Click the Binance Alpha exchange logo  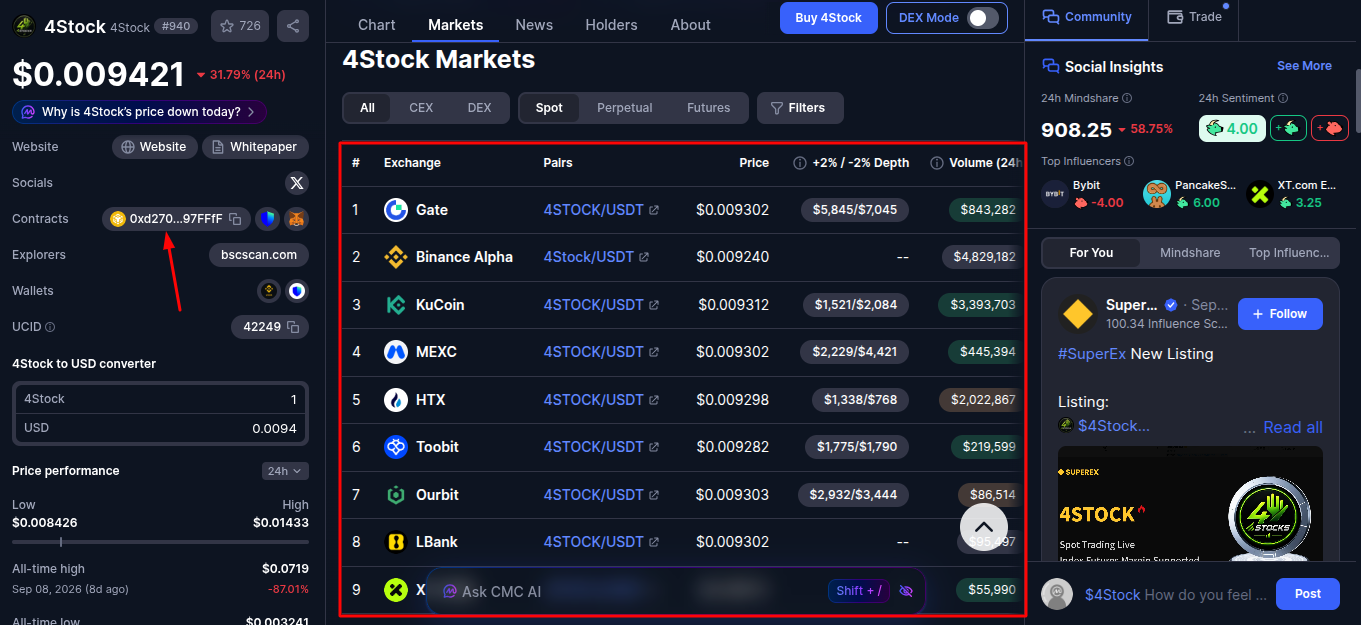point(396,257)
